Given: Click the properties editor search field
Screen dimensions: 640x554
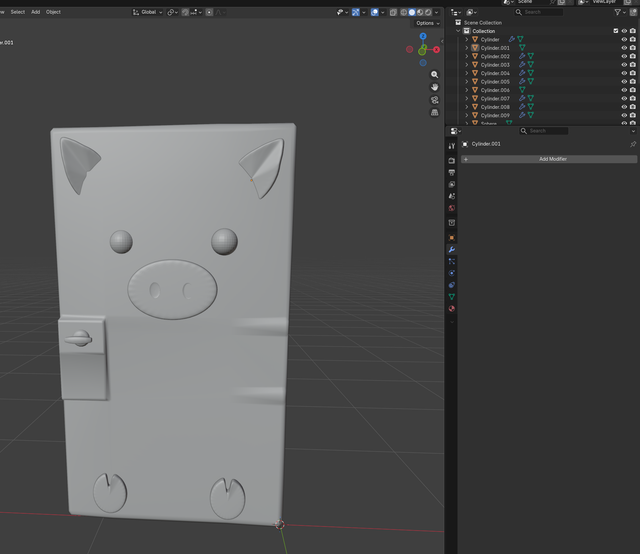Looking at the screenshot, I should [544, 131].
